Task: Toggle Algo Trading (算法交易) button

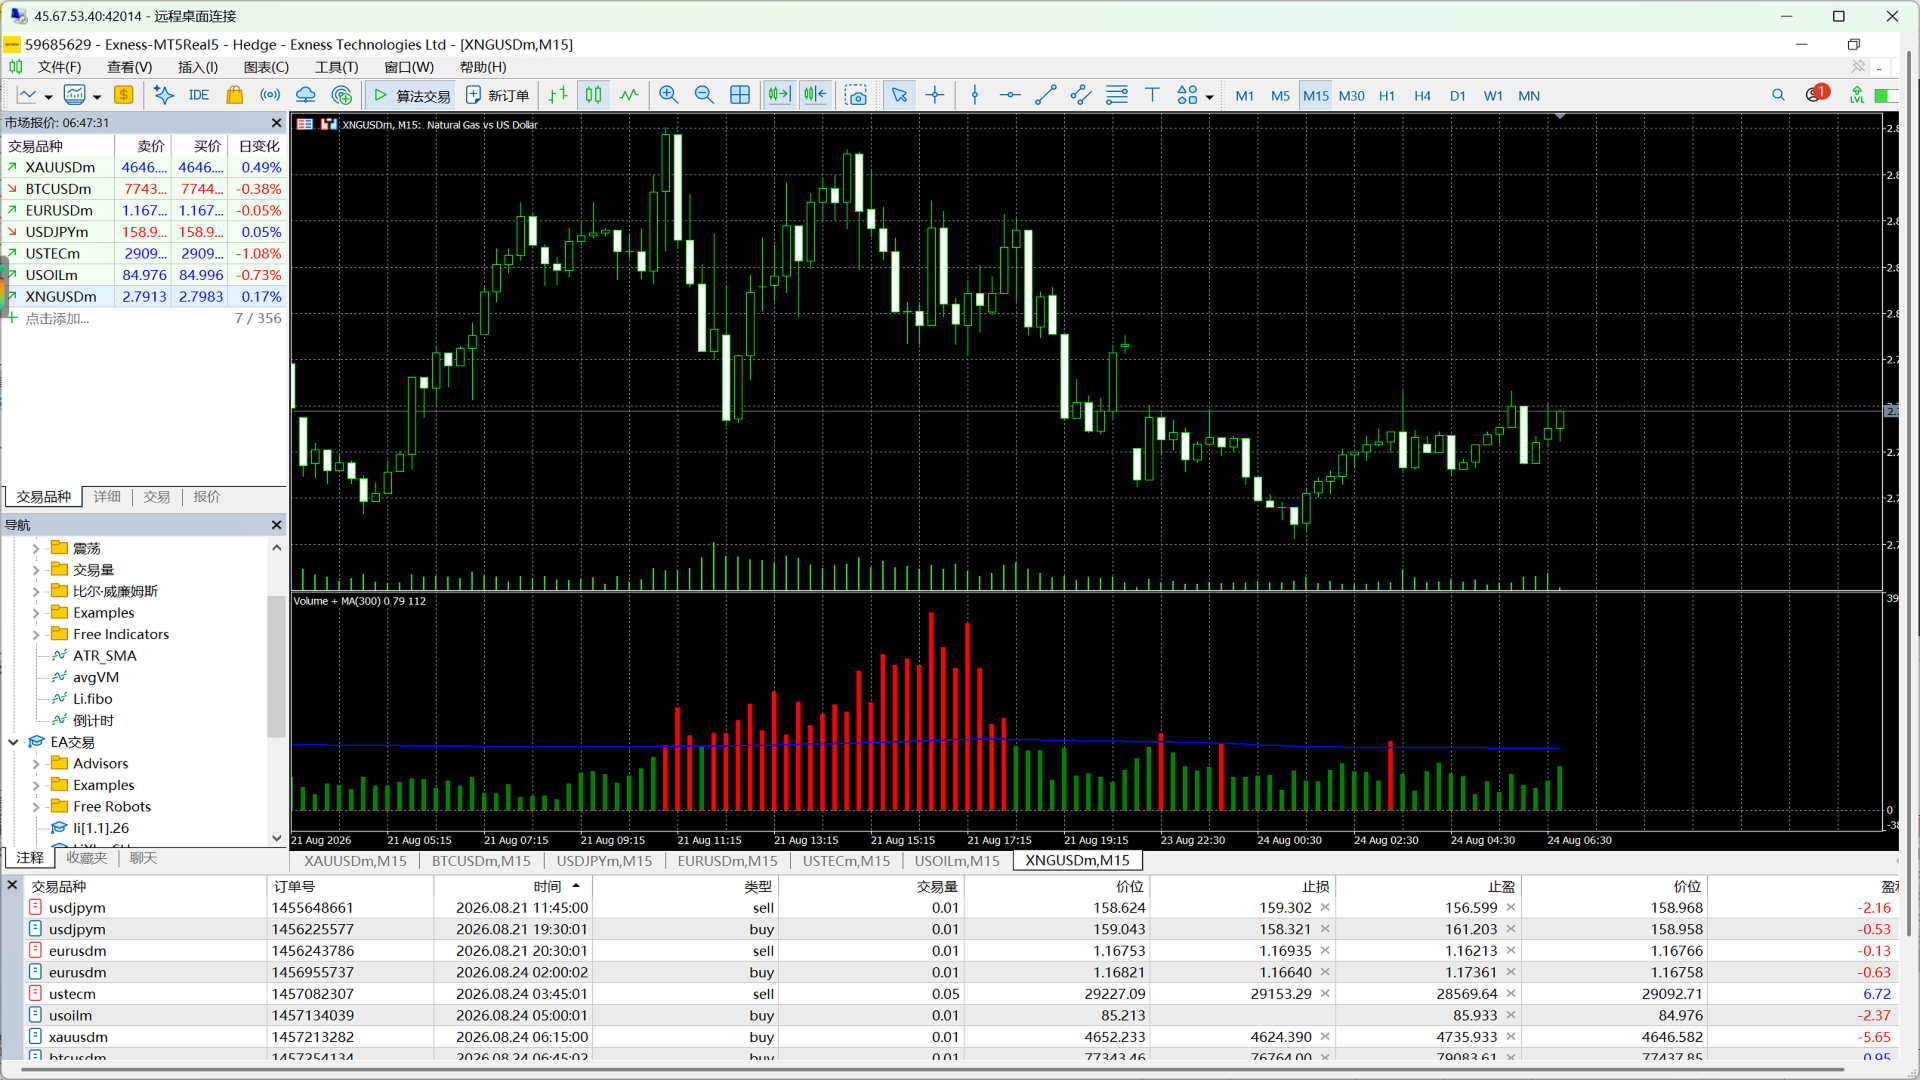Action: point(411,96)
